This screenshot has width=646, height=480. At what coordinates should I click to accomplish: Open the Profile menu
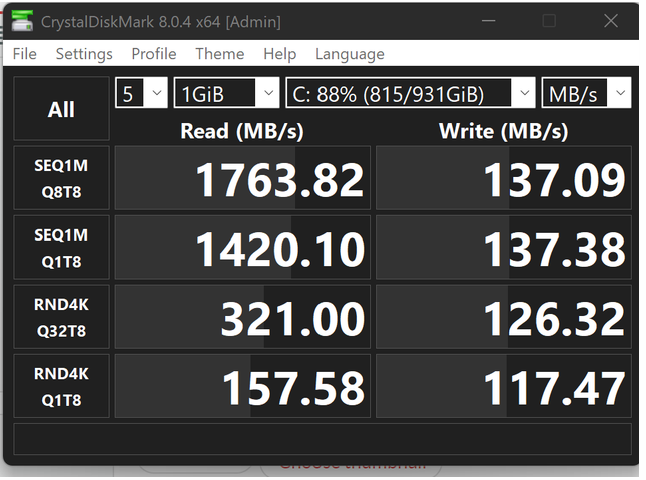pyautogui.click(x=153, y=54)
